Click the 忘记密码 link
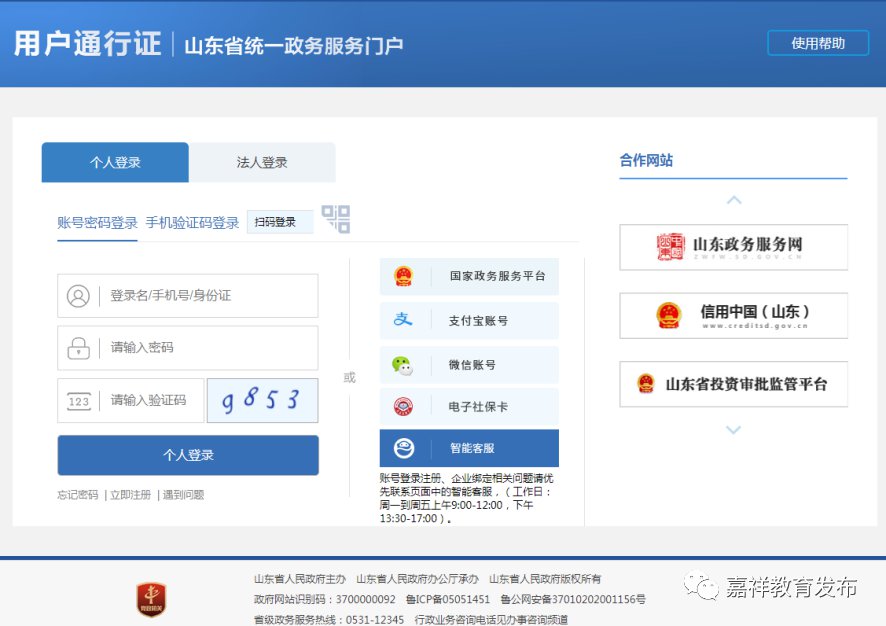The width and height of the screenshot is (886, 626). pyautogui.click(x=78, y=495)
